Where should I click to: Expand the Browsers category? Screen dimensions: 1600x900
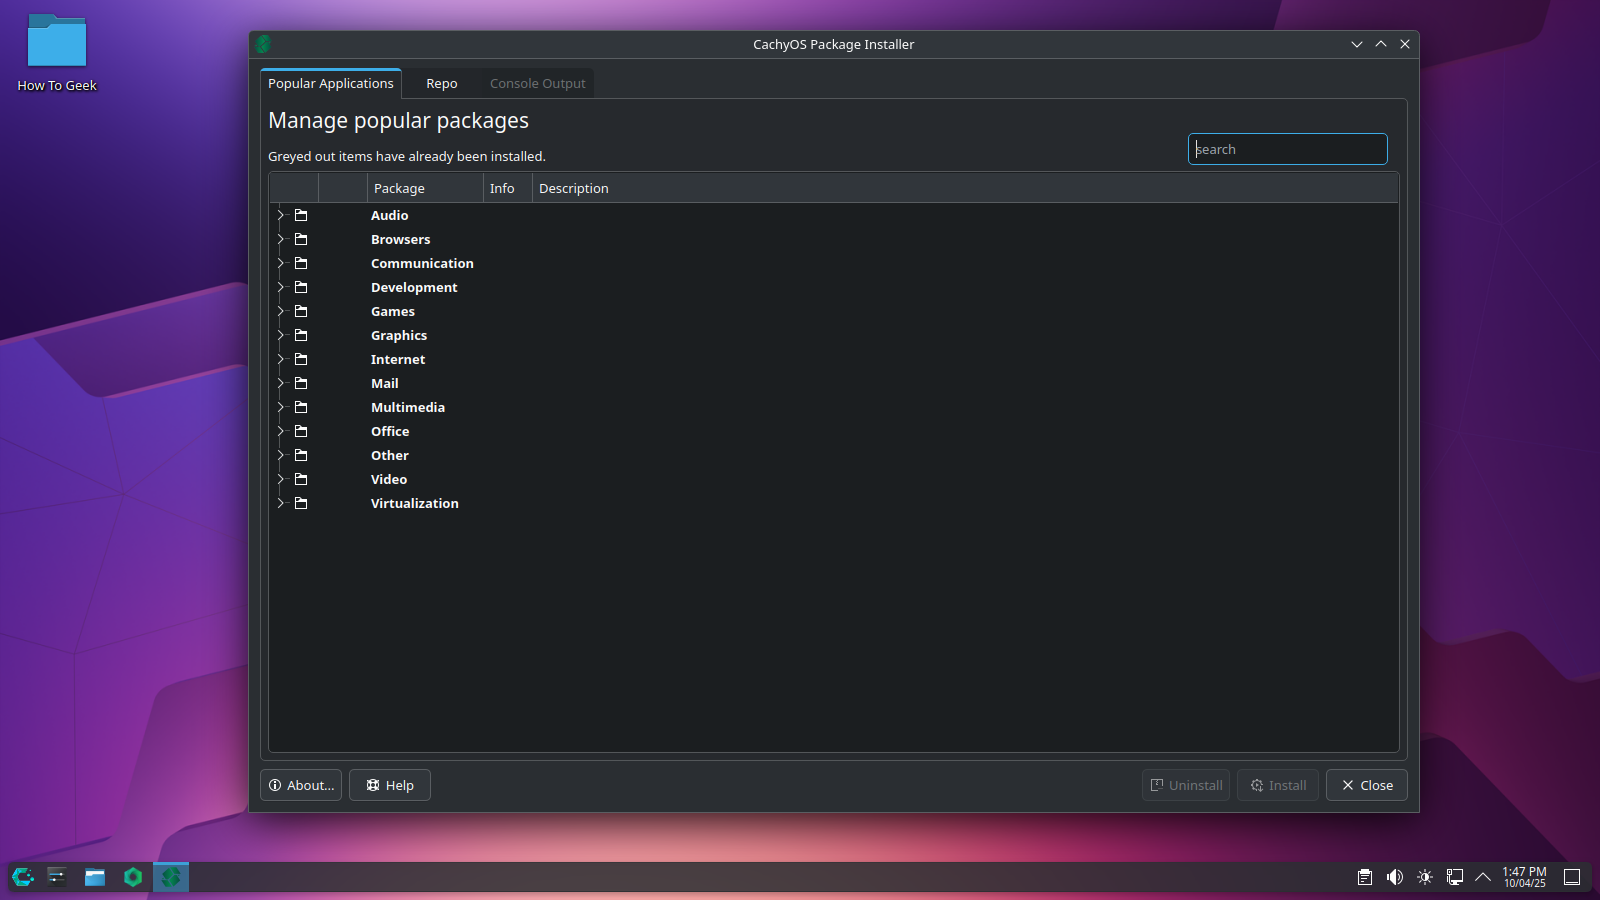click(280, 239)
